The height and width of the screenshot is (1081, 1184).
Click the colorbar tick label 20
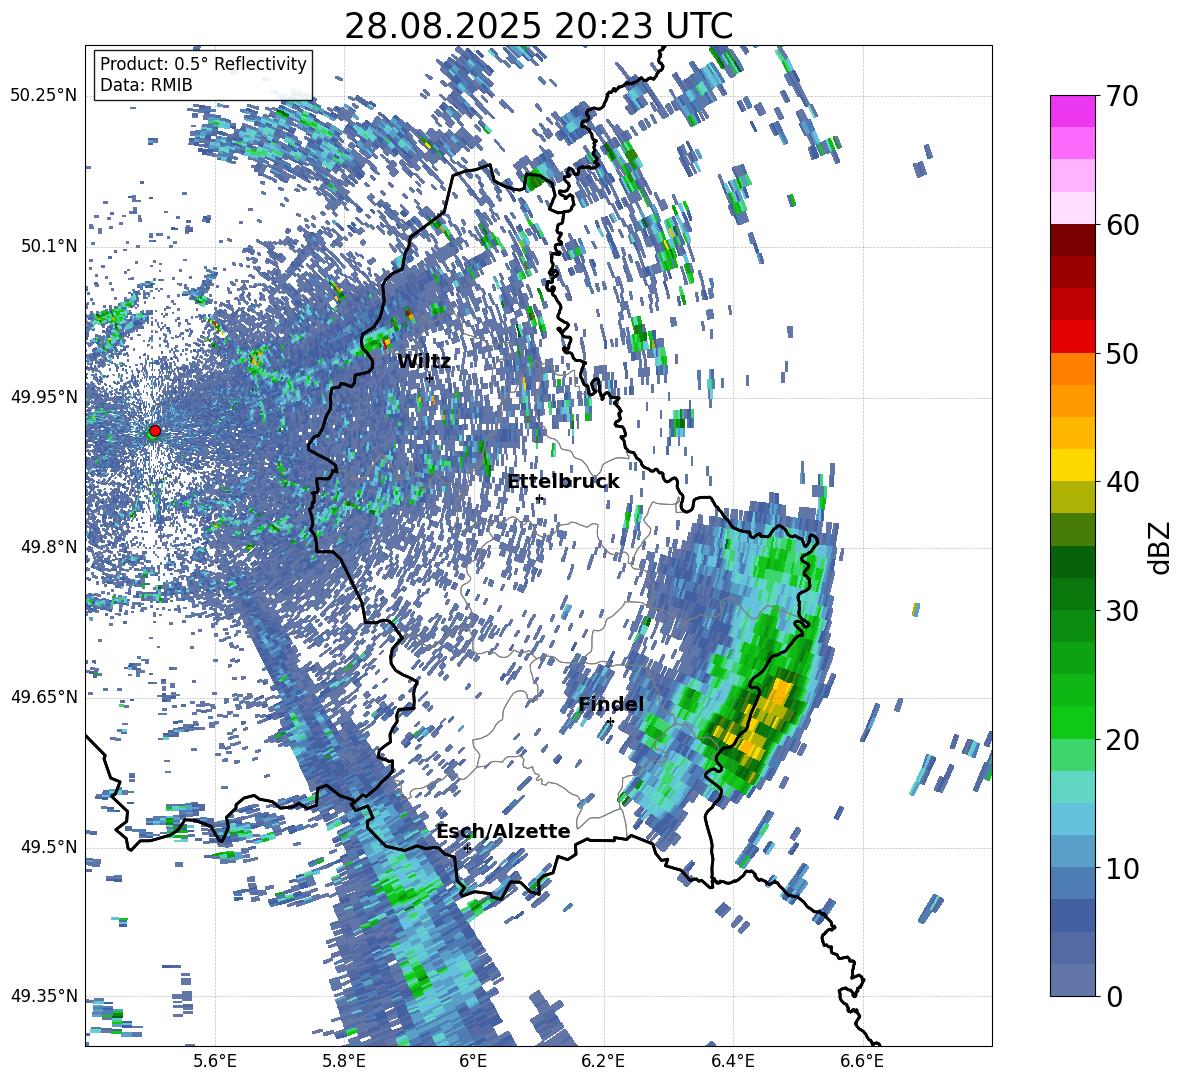coord(1121,740)
